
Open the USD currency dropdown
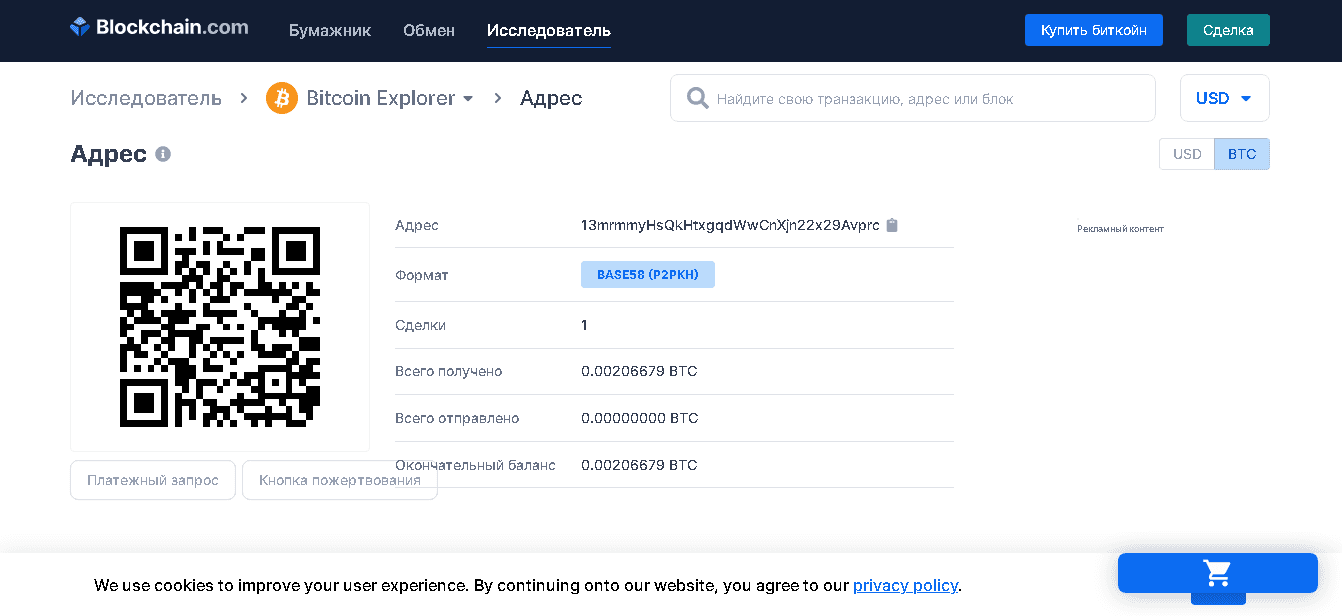(x=1224, y=98)
